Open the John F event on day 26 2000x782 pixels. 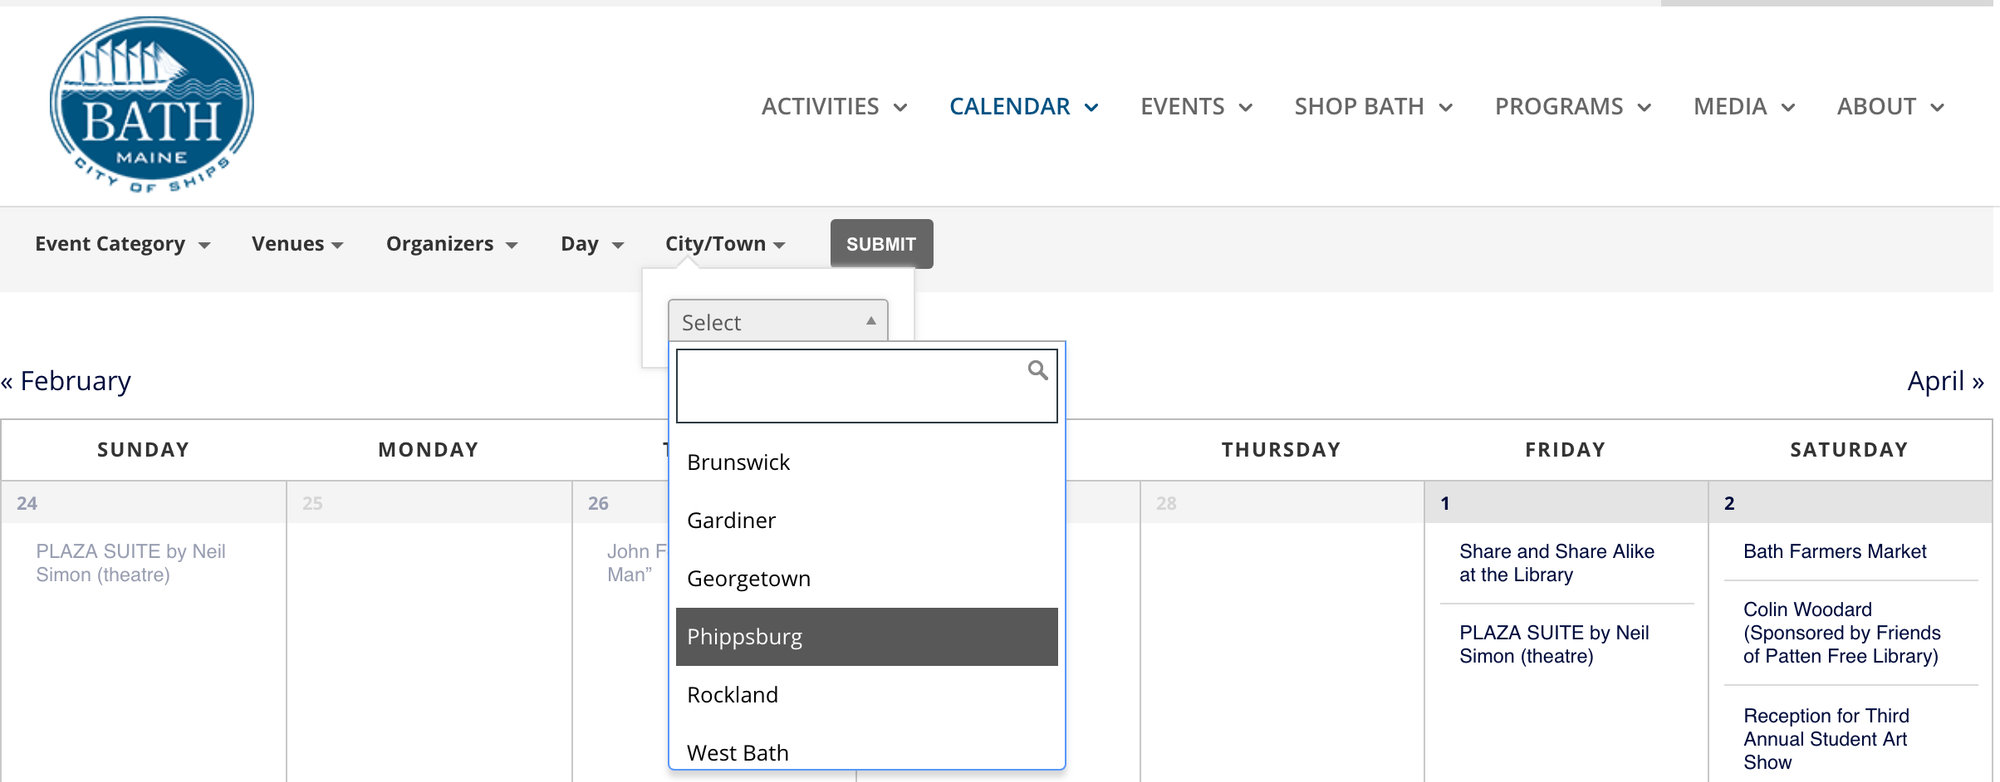(636, 563)
